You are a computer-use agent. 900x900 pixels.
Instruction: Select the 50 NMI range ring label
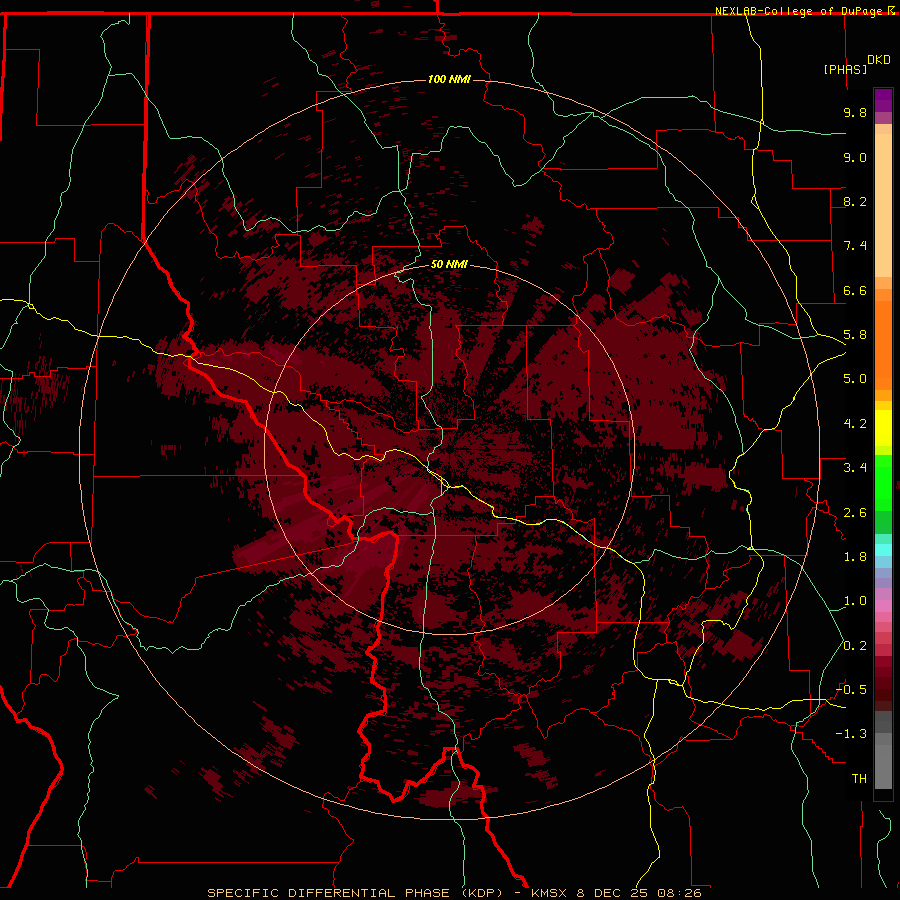click(449, 264)
